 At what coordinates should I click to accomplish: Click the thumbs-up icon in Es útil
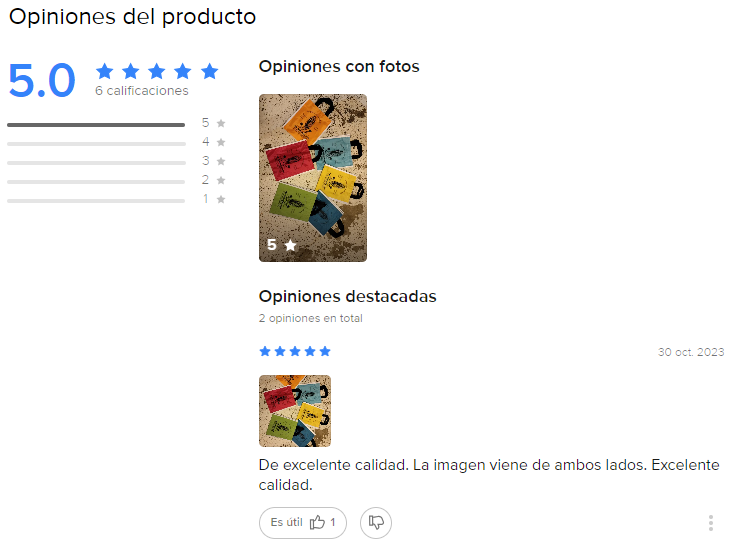point(318,522)
